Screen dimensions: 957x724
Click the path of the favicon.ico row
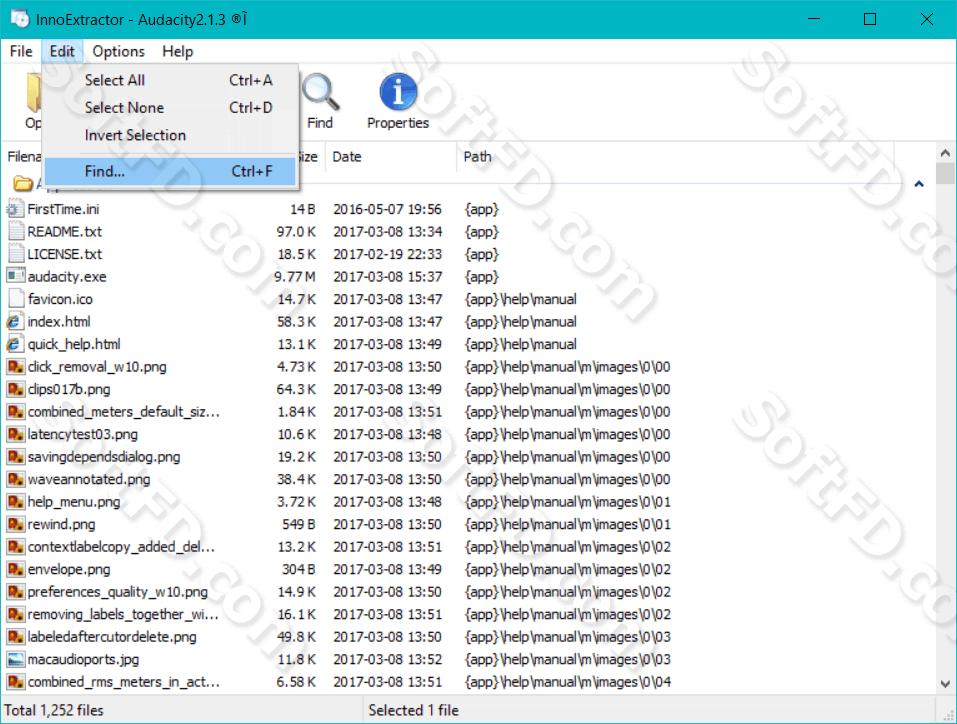click(x=521, y=299)
